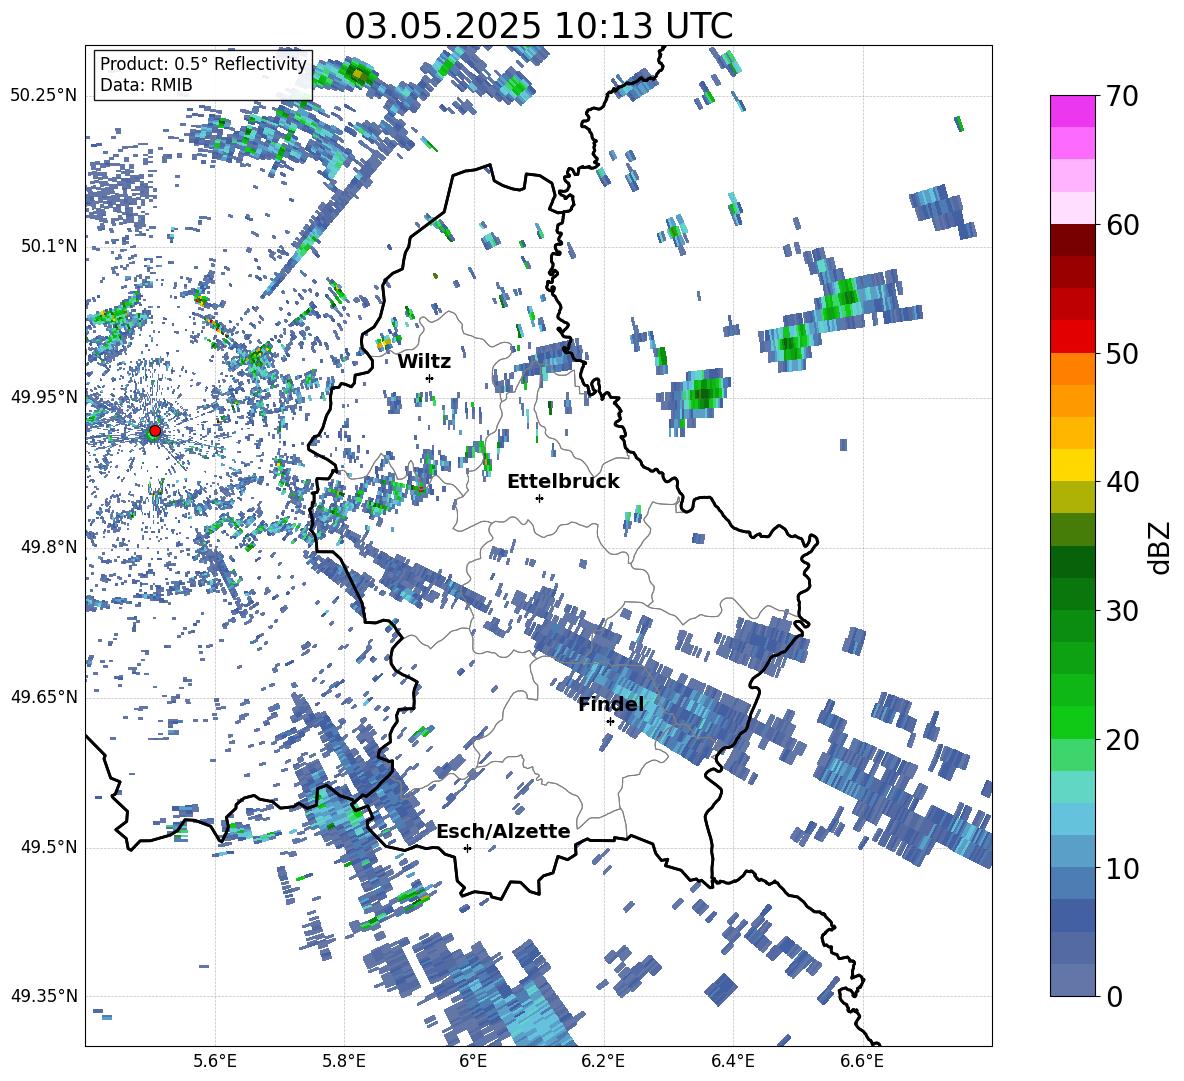Click the yellow colorbar segment above 40
The width and height of the screenshot is (1184, 1081).
[1072, 465]
